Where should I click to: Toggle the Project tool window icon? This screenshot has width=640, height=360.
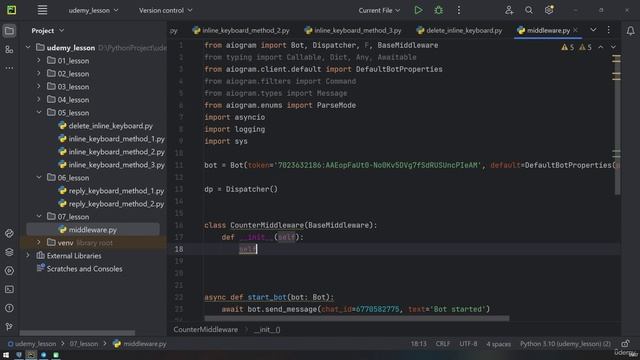click(9, 31)
